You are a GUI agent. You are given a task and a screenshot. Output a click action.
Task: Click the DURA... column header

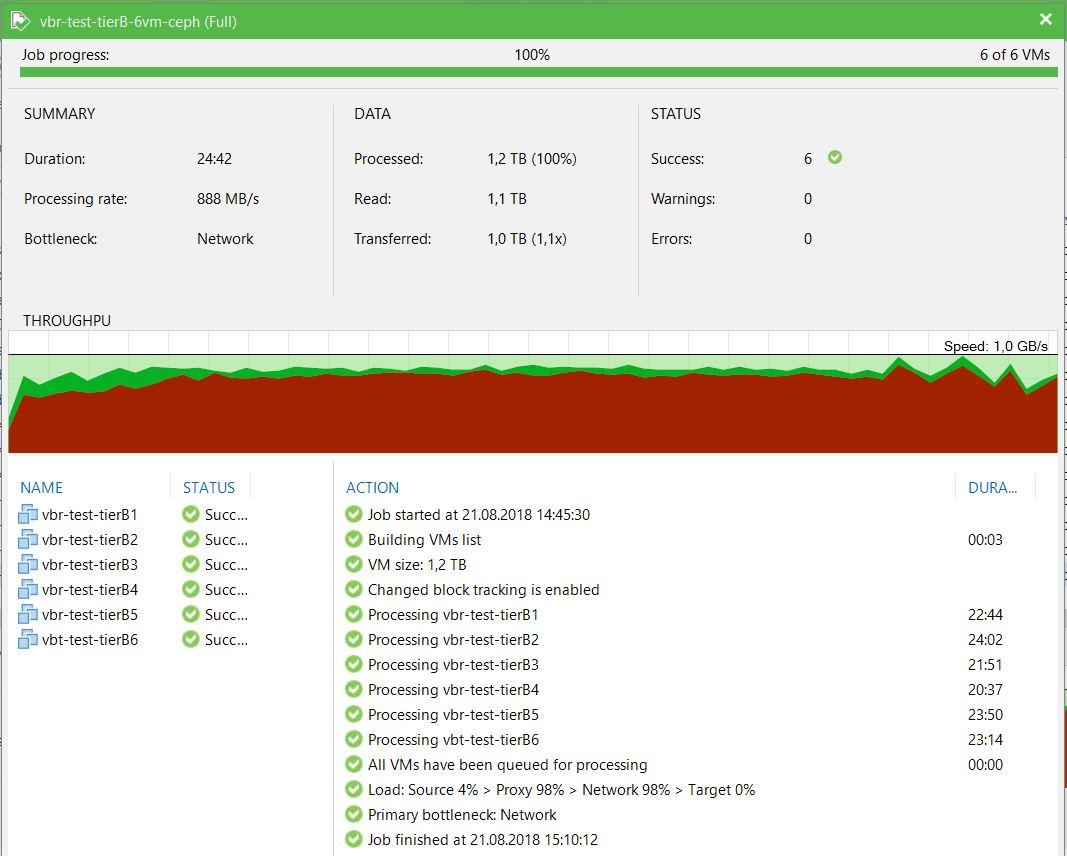pyautogui.click(x=992, y=488)
